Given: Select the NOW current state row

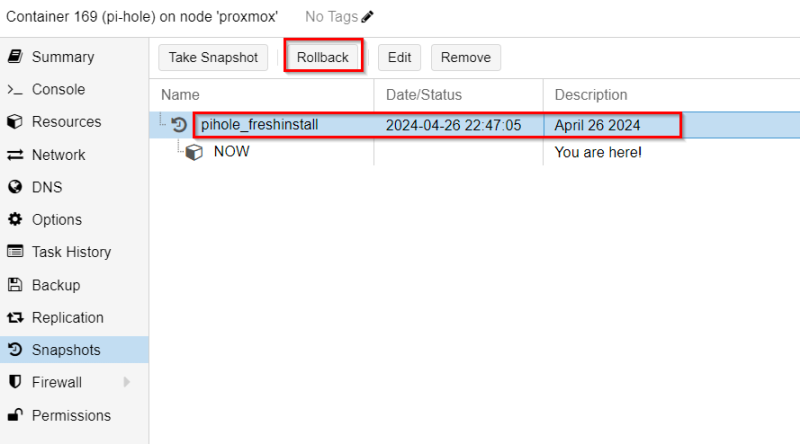Looking at the screenshot, I should 231,152.
